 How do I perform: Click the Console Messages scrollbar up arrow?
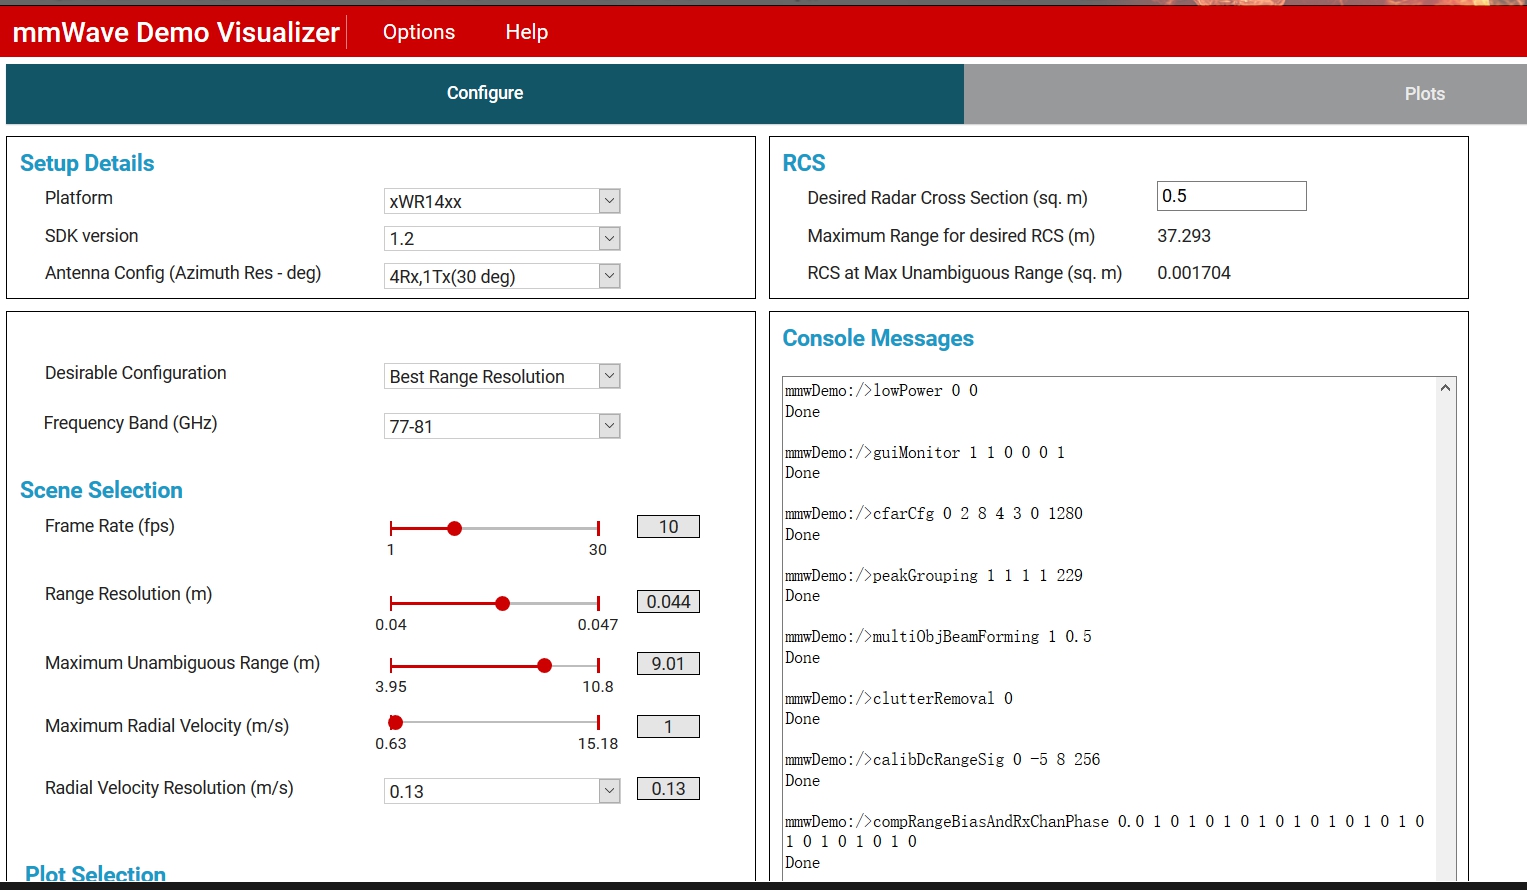(1444, 386)
